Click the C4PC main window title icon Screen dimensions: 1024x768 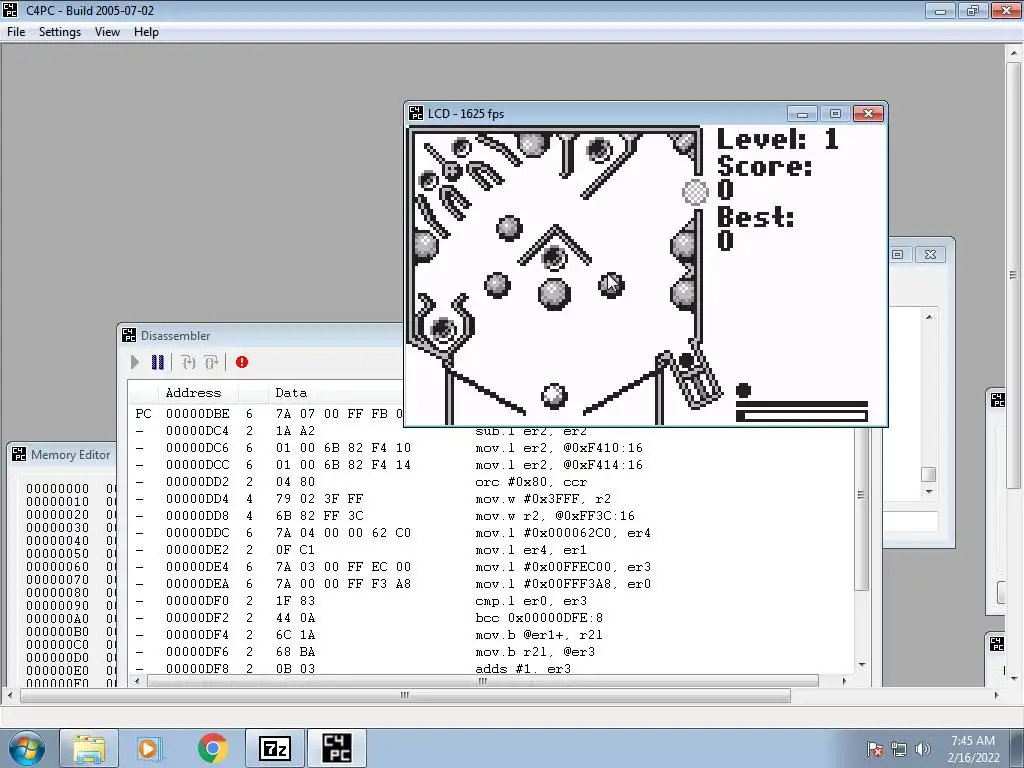click(10, 10)
